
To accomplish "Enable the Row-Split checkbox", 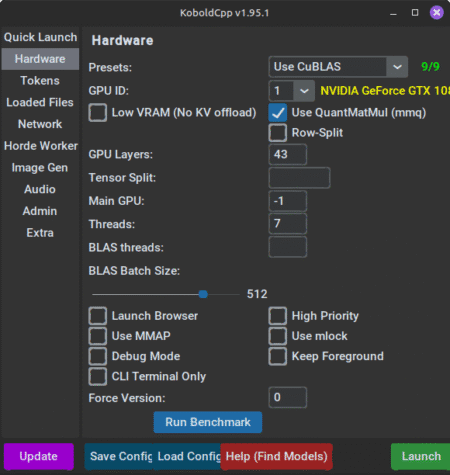I will click(278, 133).
